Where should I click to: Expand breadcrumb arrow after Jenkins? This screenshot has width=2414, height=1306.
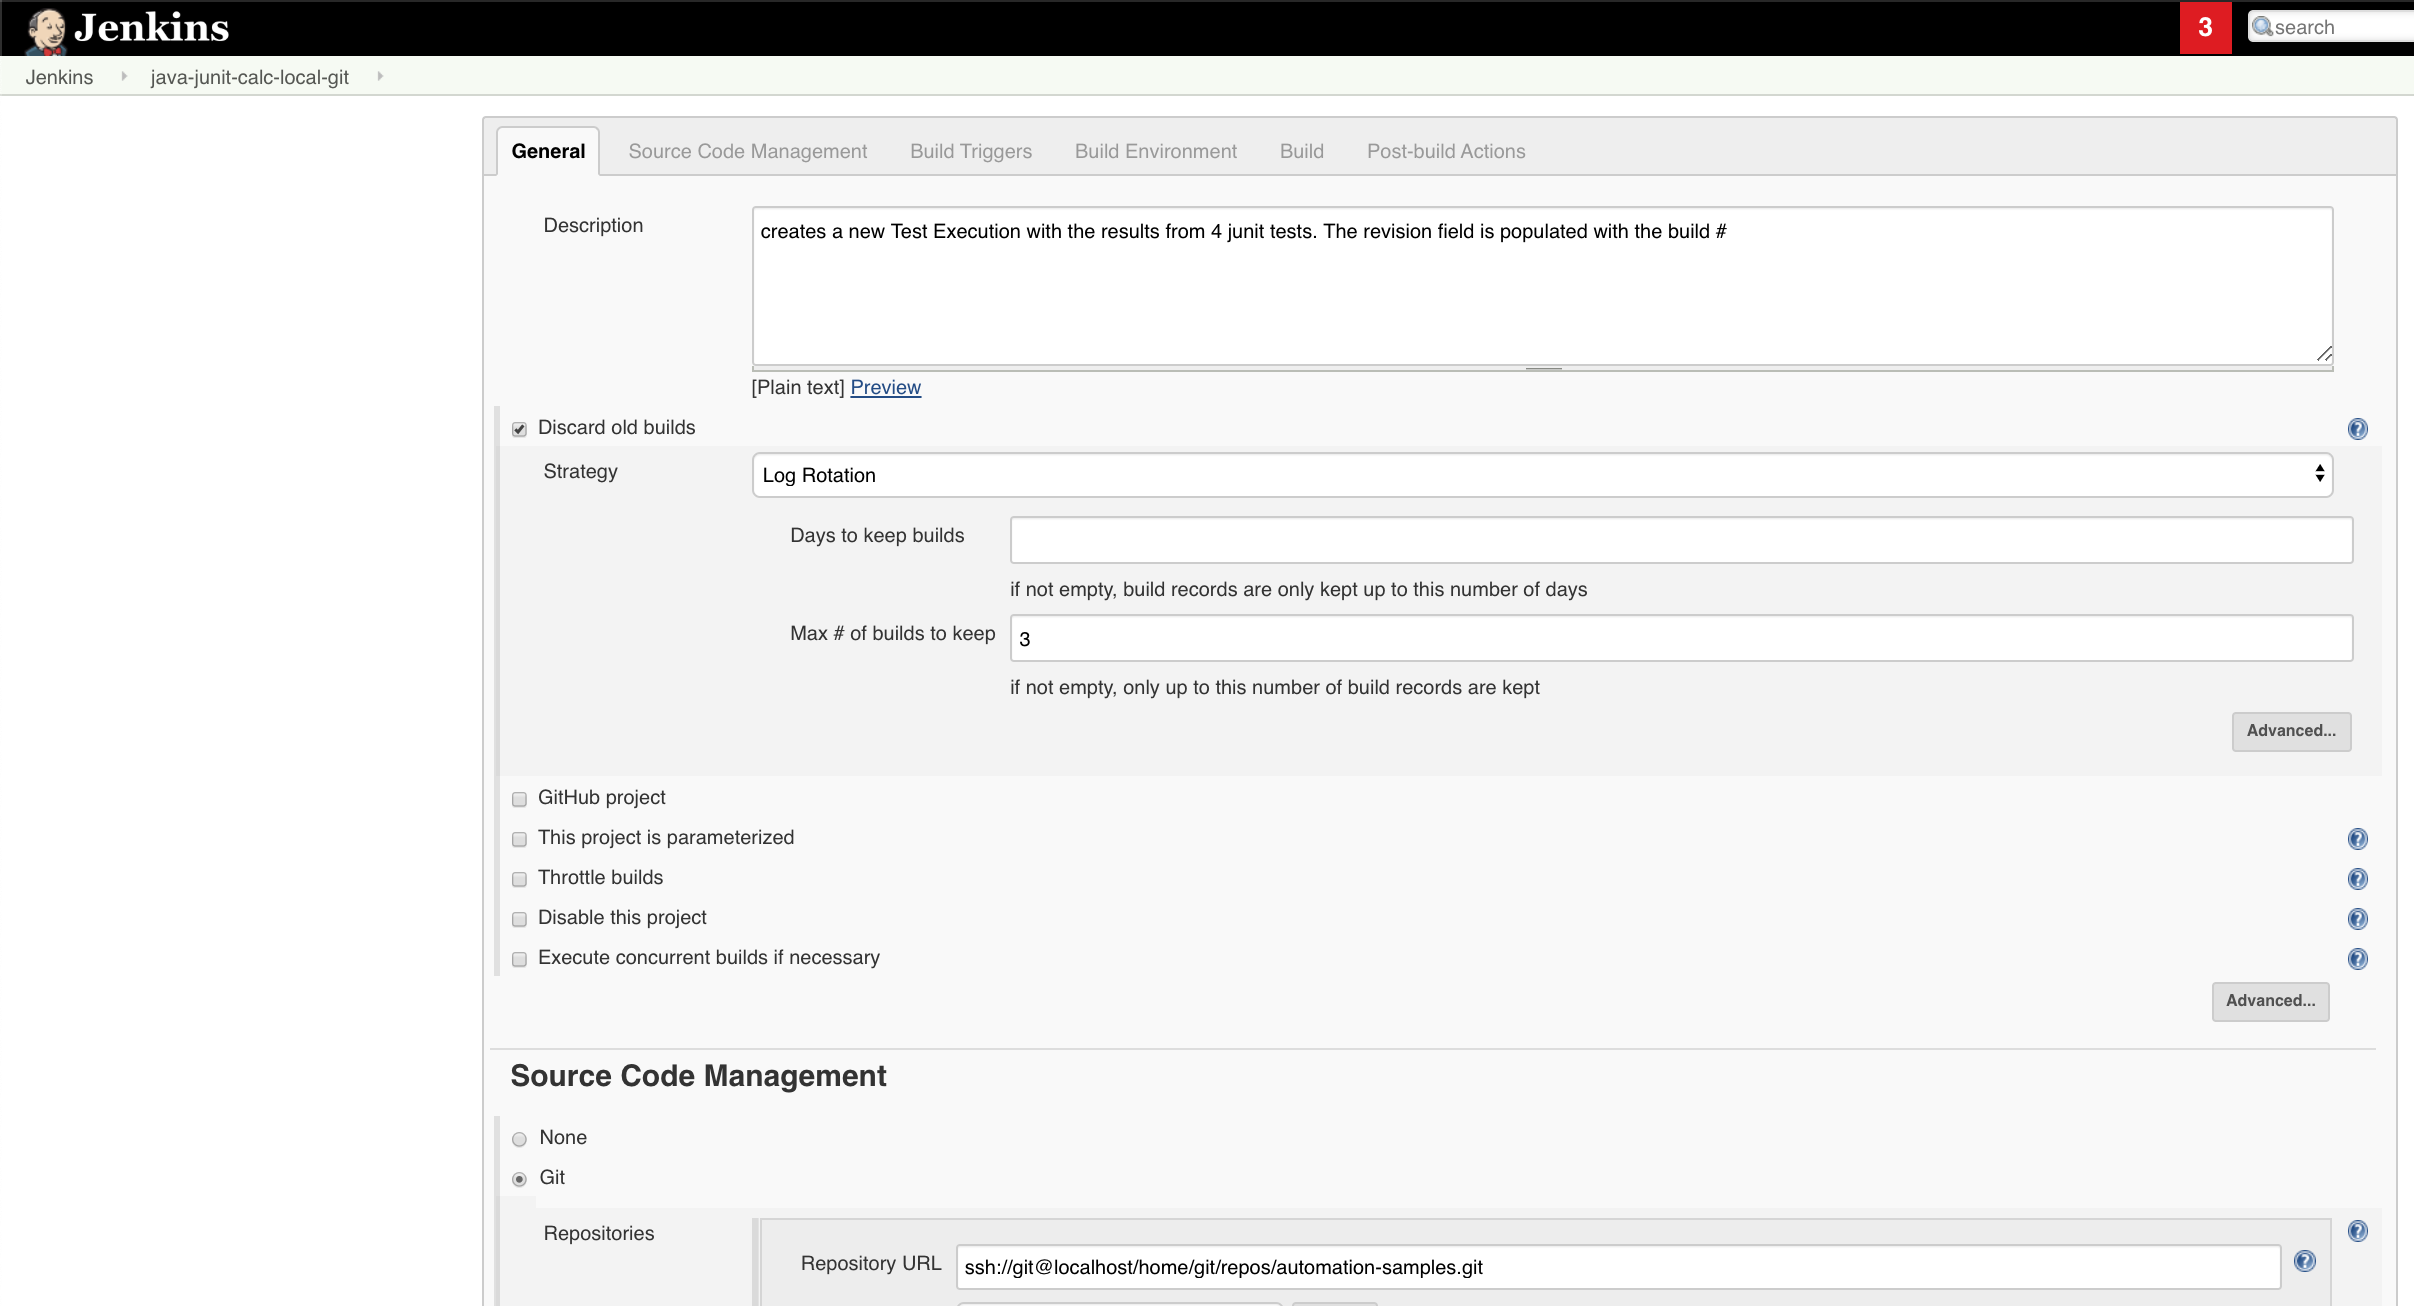(x=124, y=76)
